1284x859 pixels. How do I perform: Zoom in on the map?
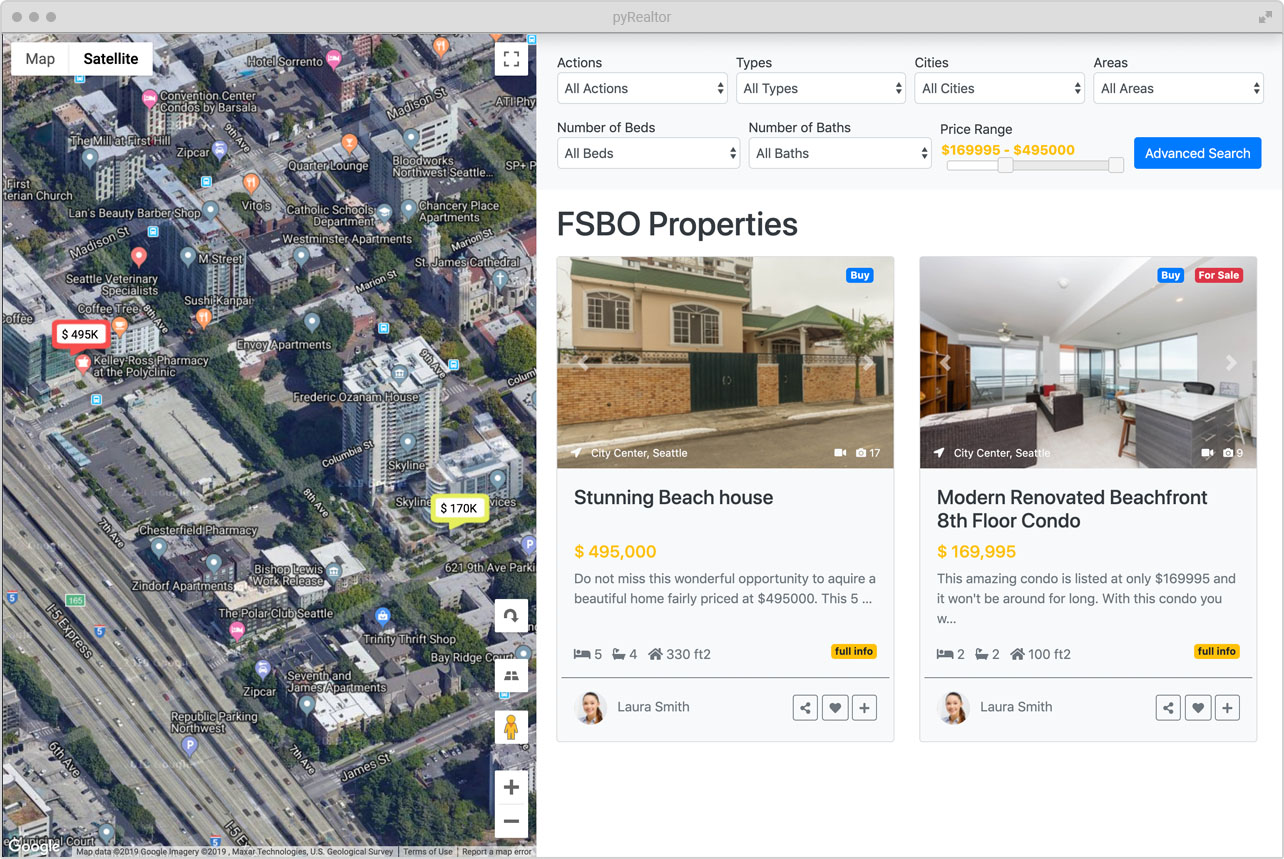pyautogui.click(x=511, y=787)
